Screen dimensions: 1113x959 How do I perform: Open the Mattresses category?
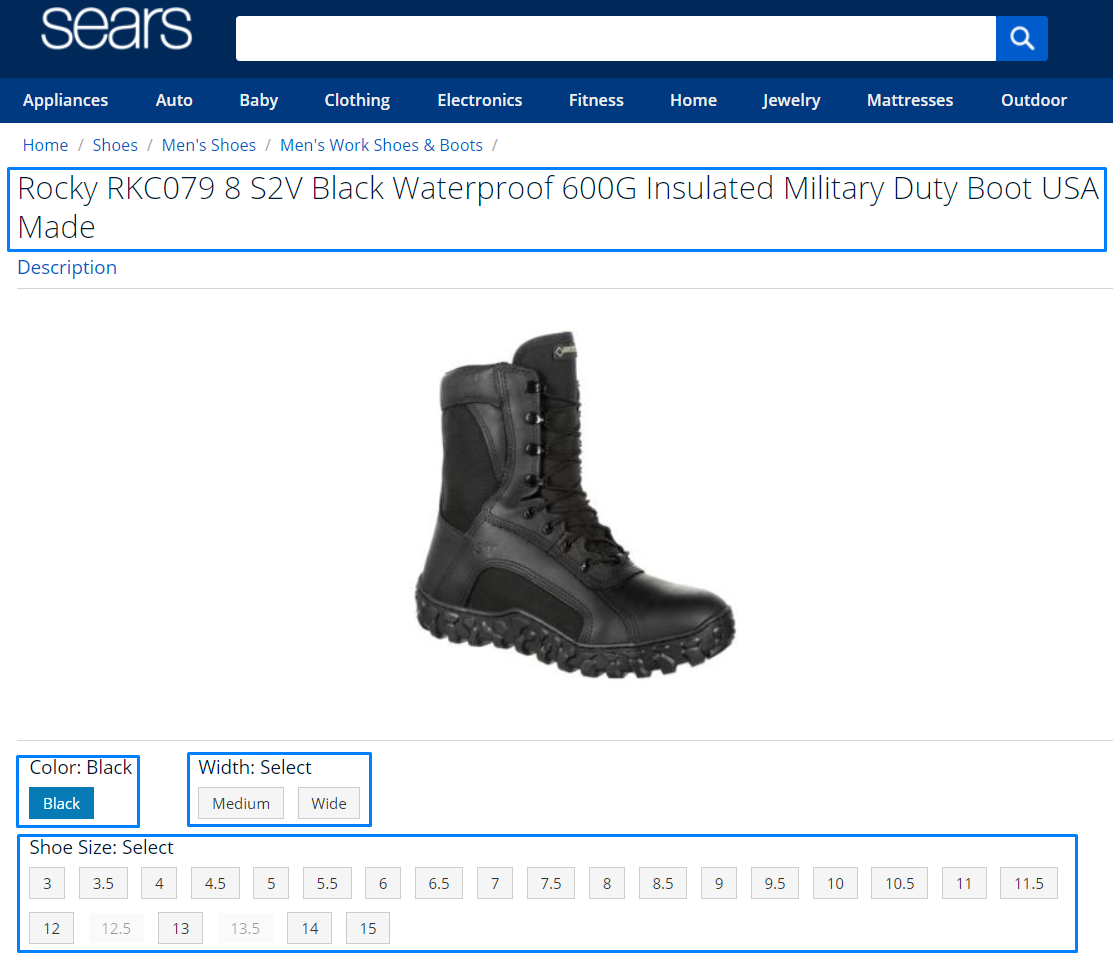(x=910, y=100)
